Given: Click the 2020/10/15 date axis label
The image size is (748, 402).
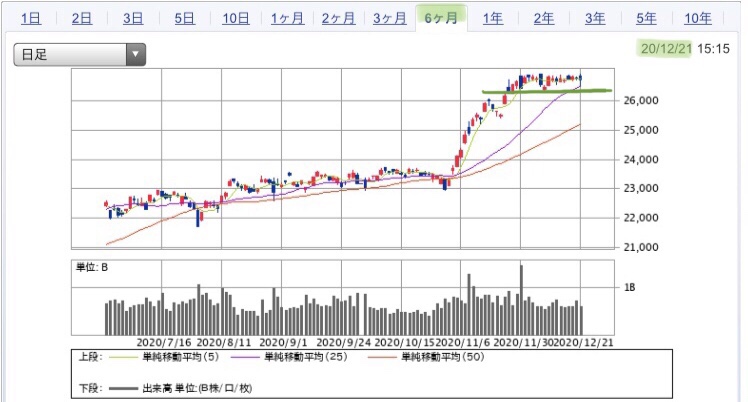Looking at the screenshot, I should (x=405, y=342).
